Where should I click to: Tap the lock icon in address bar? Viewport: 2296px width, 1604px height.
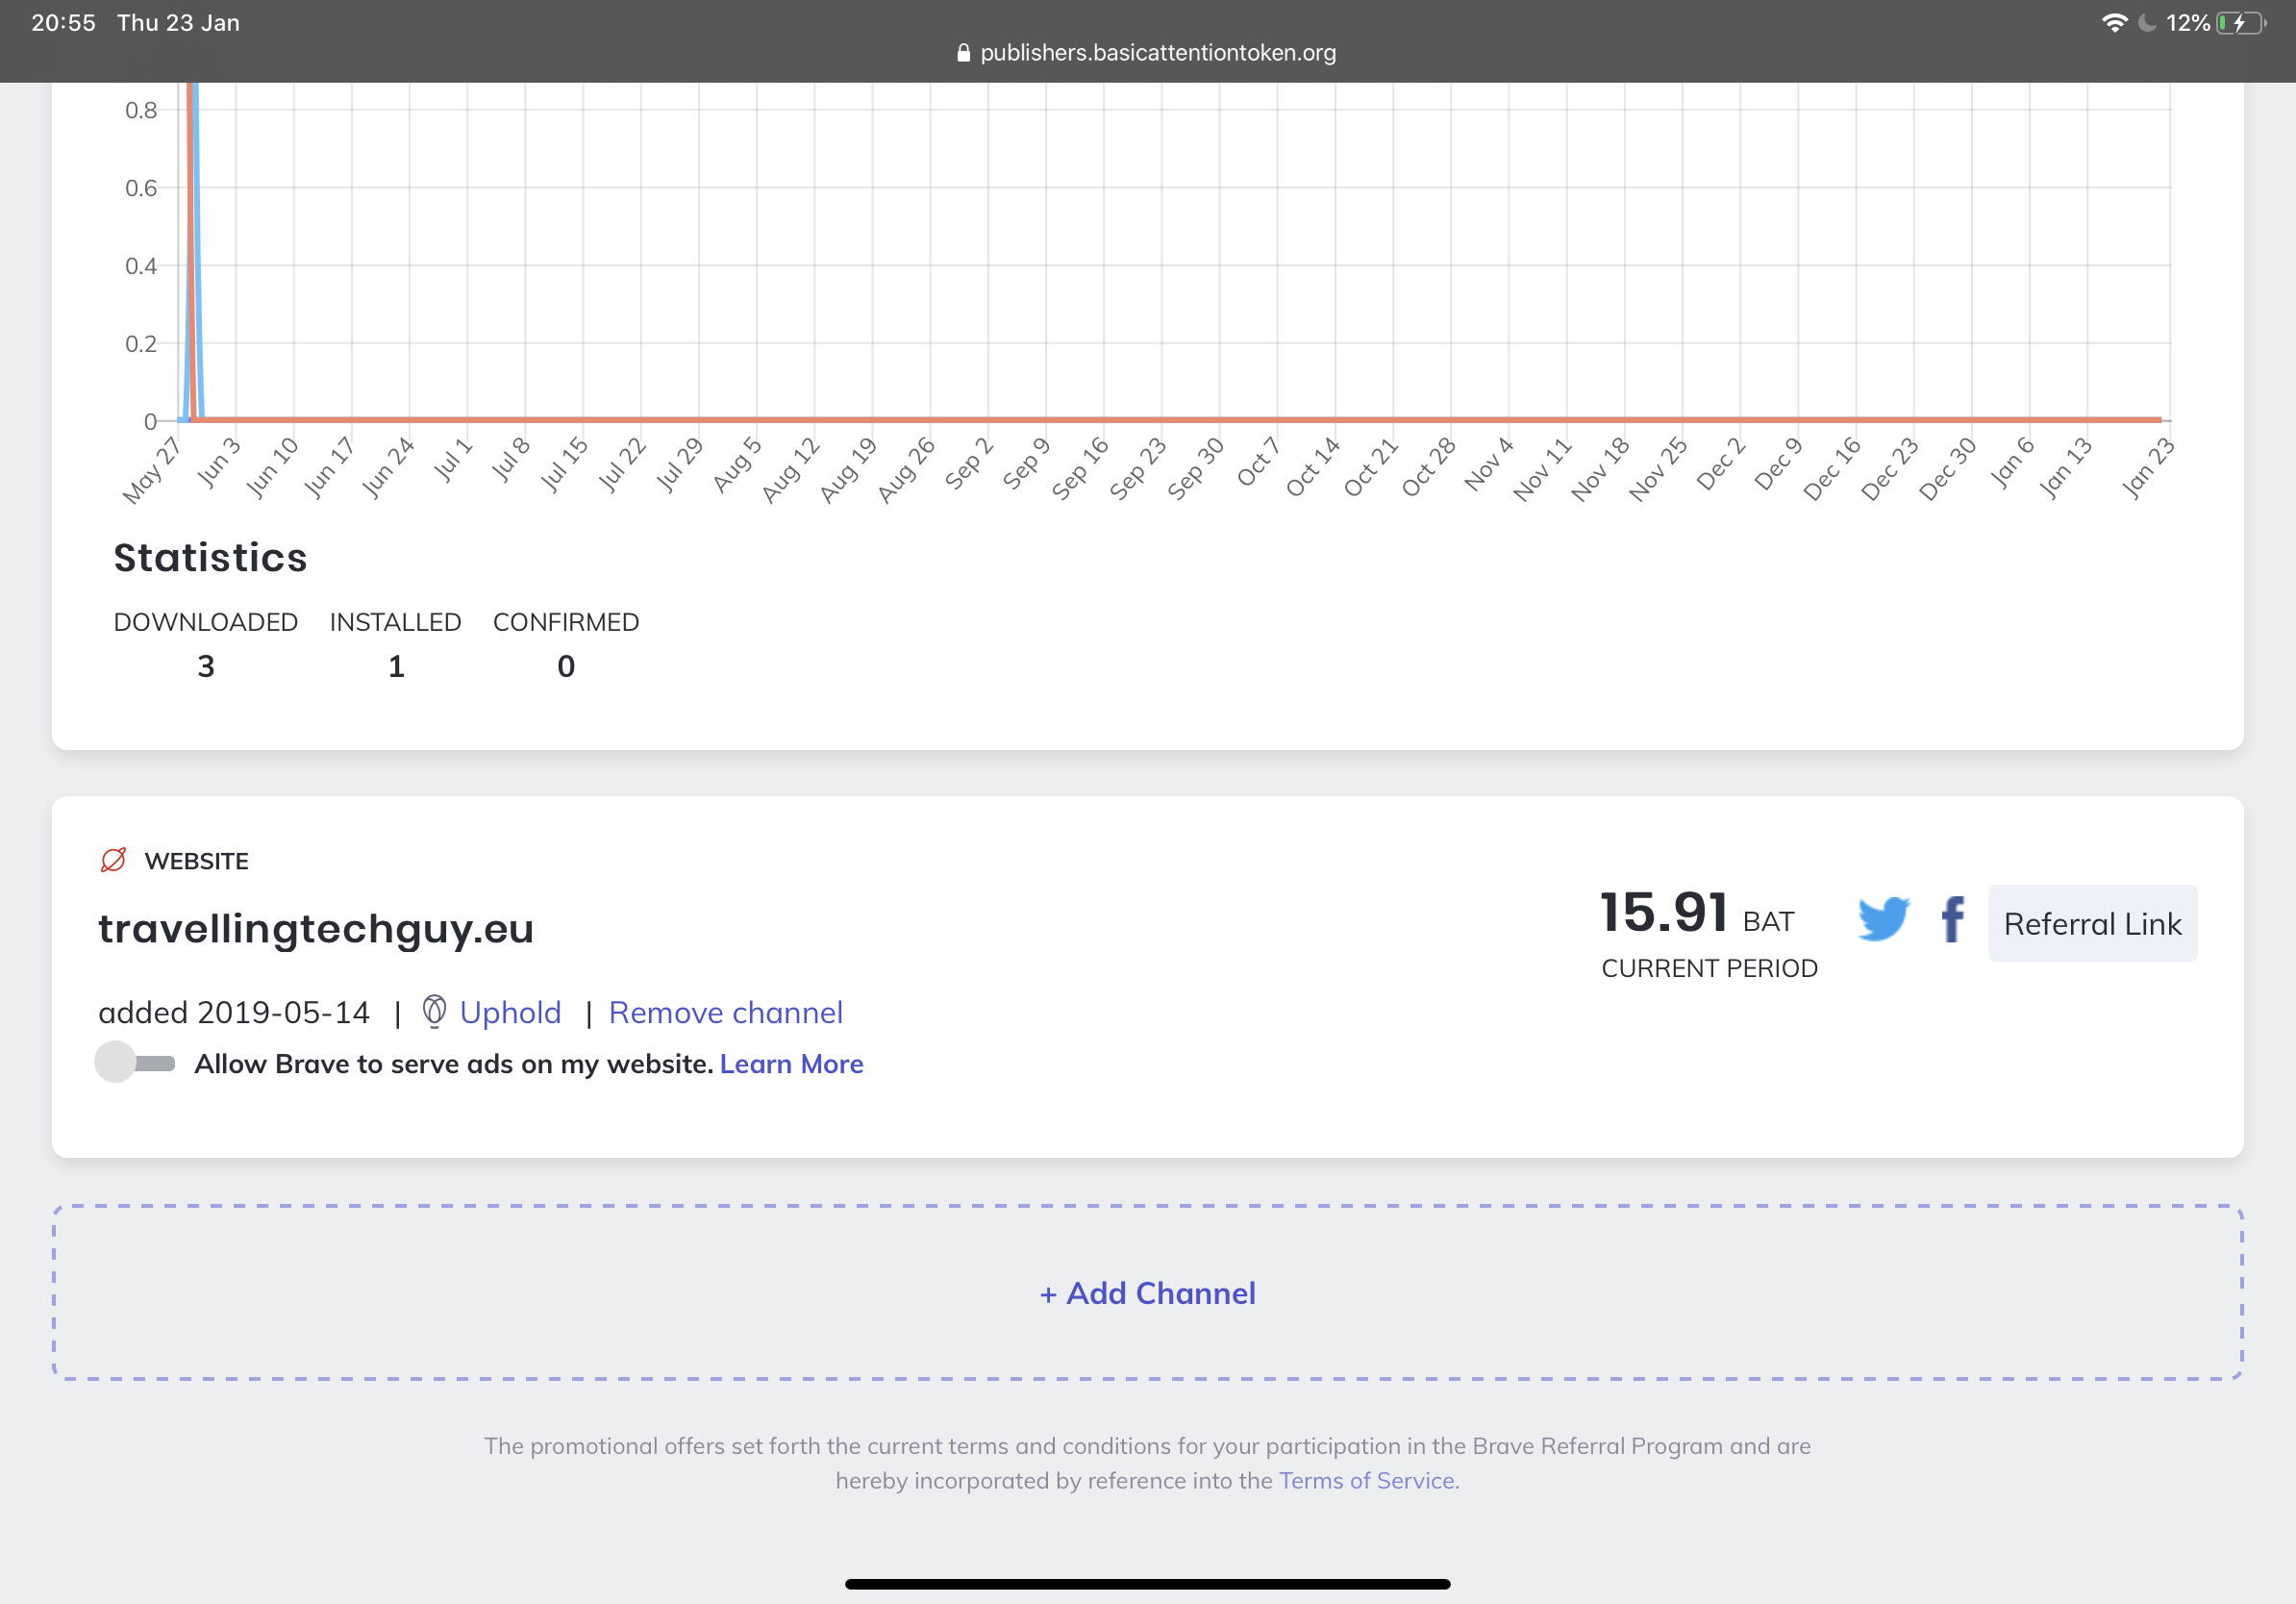coord(963,53)
